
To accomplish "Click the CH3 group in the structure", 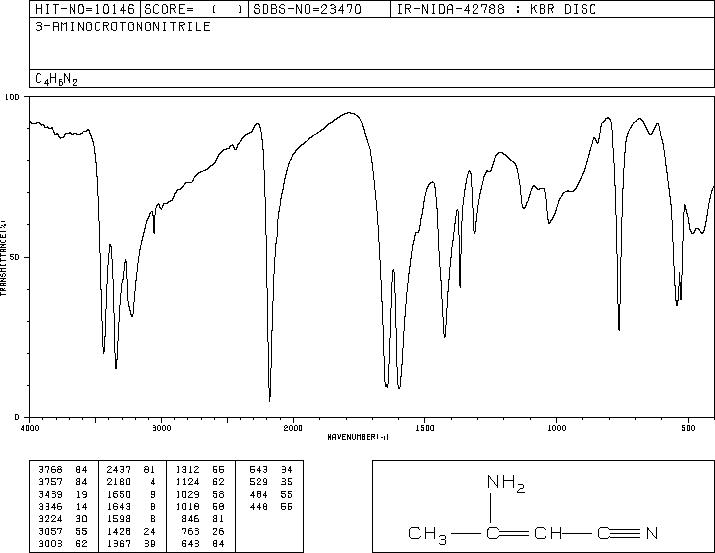I will pos(427,534).
